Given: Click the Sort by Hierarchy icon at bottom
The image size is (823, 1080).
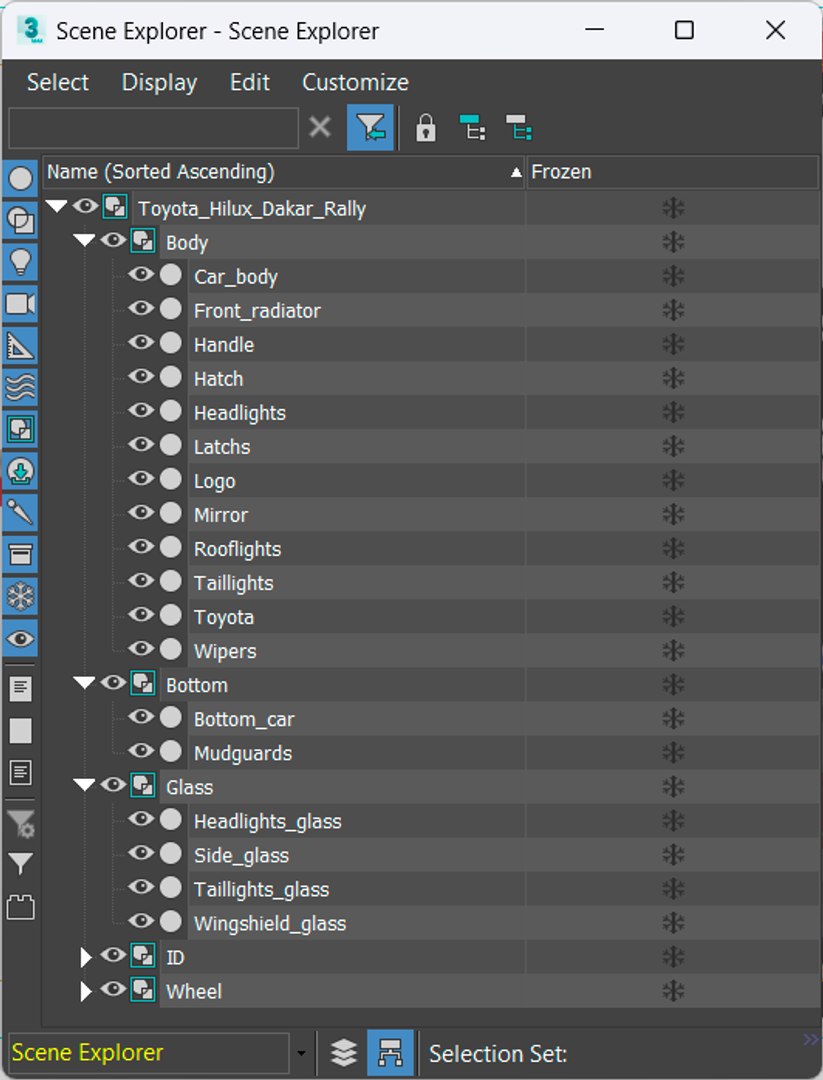Looking at the screenshot, I should [390, 1052].
